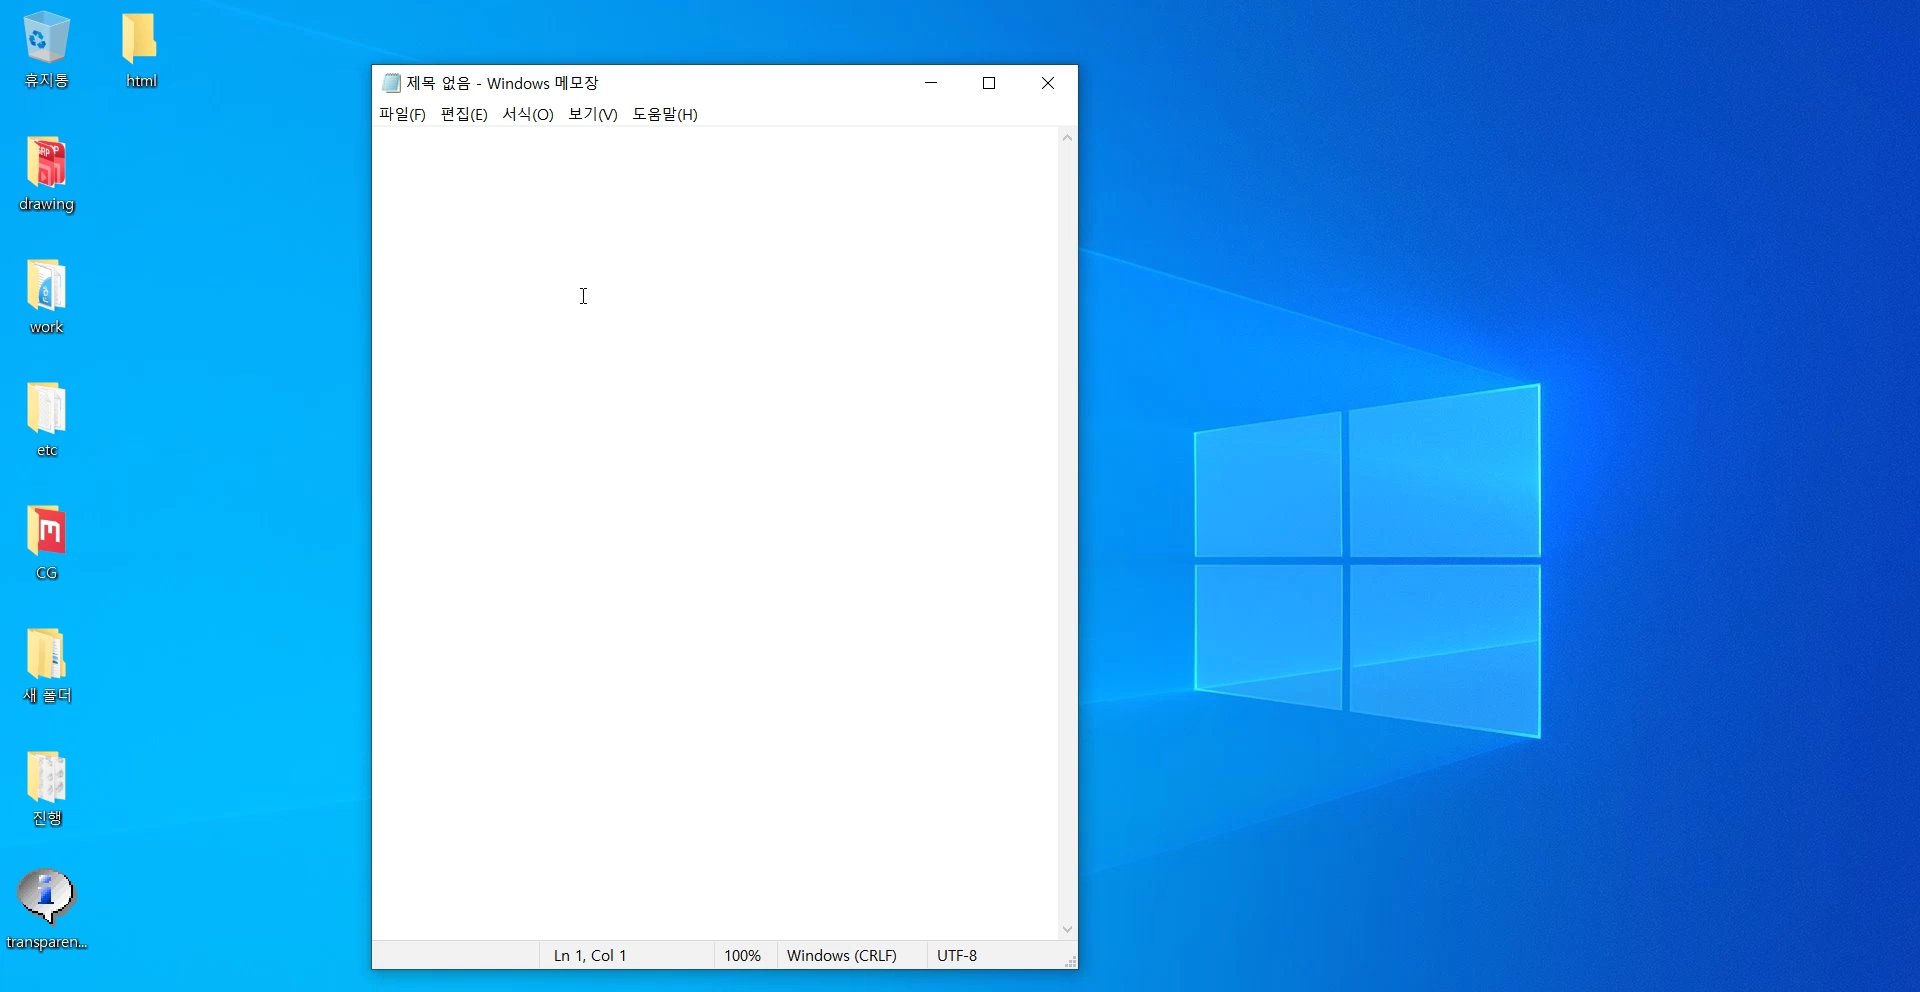Select the transparen... info shortcut icon

46,910
